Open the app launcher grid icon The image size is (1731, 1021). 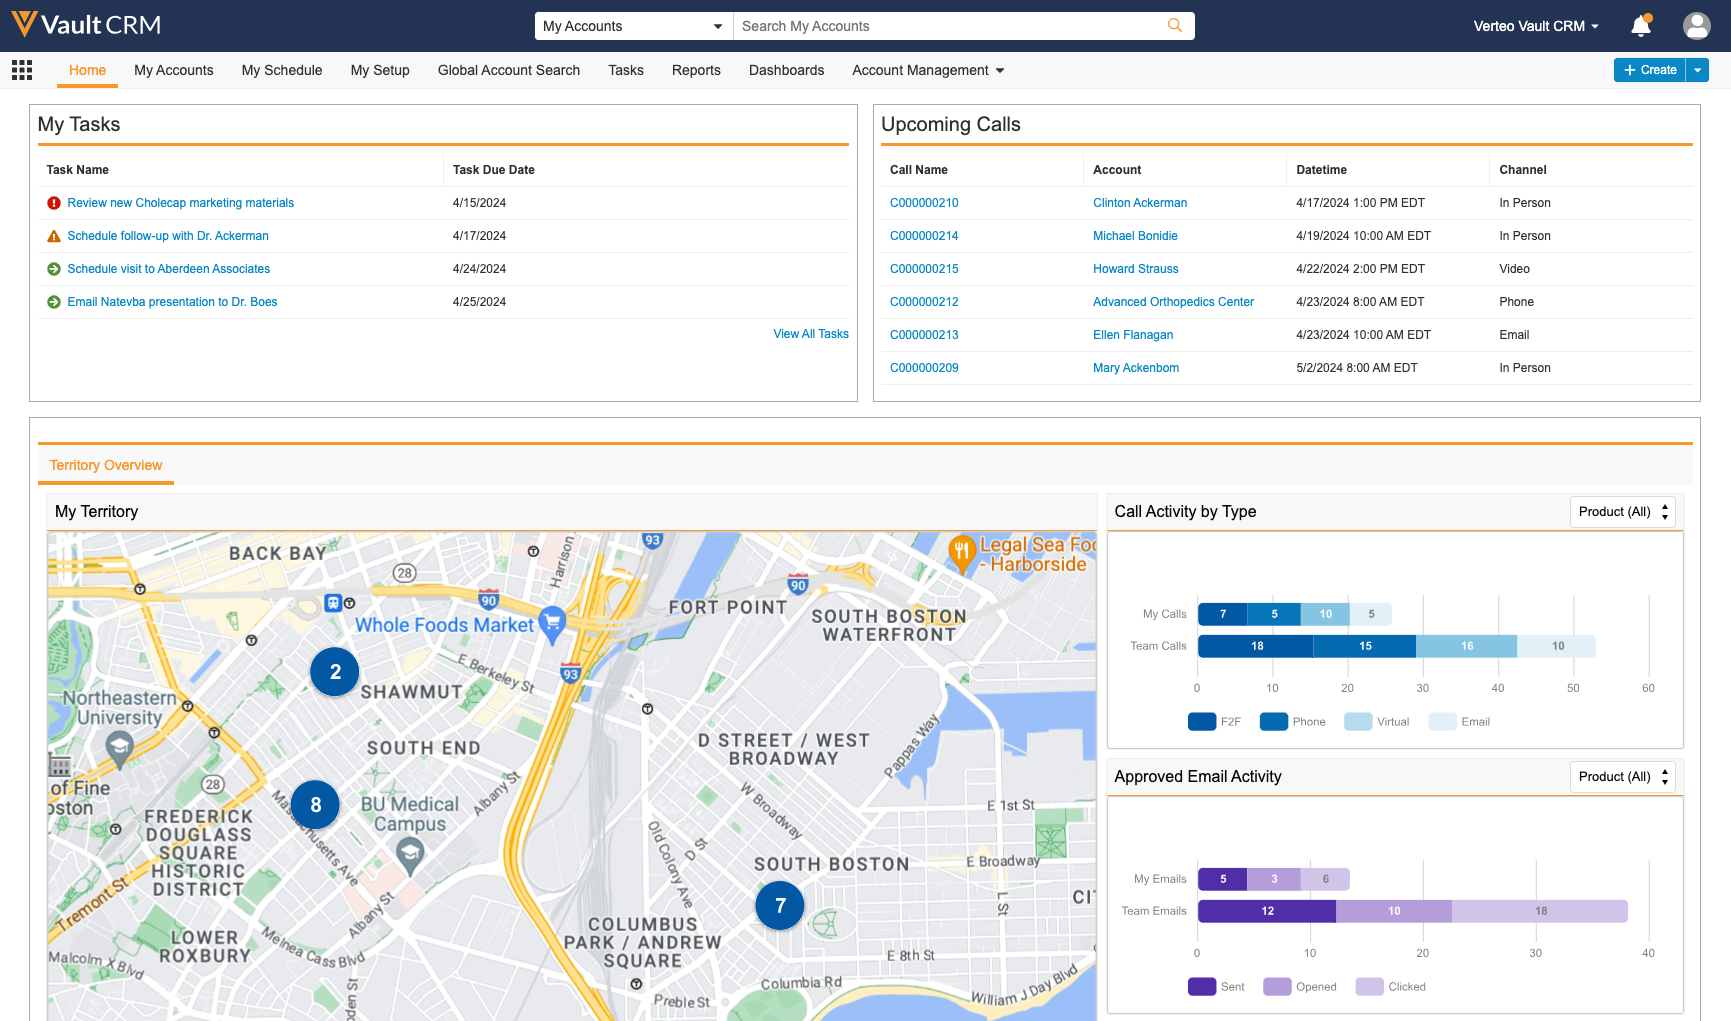[x=22, y=70]
